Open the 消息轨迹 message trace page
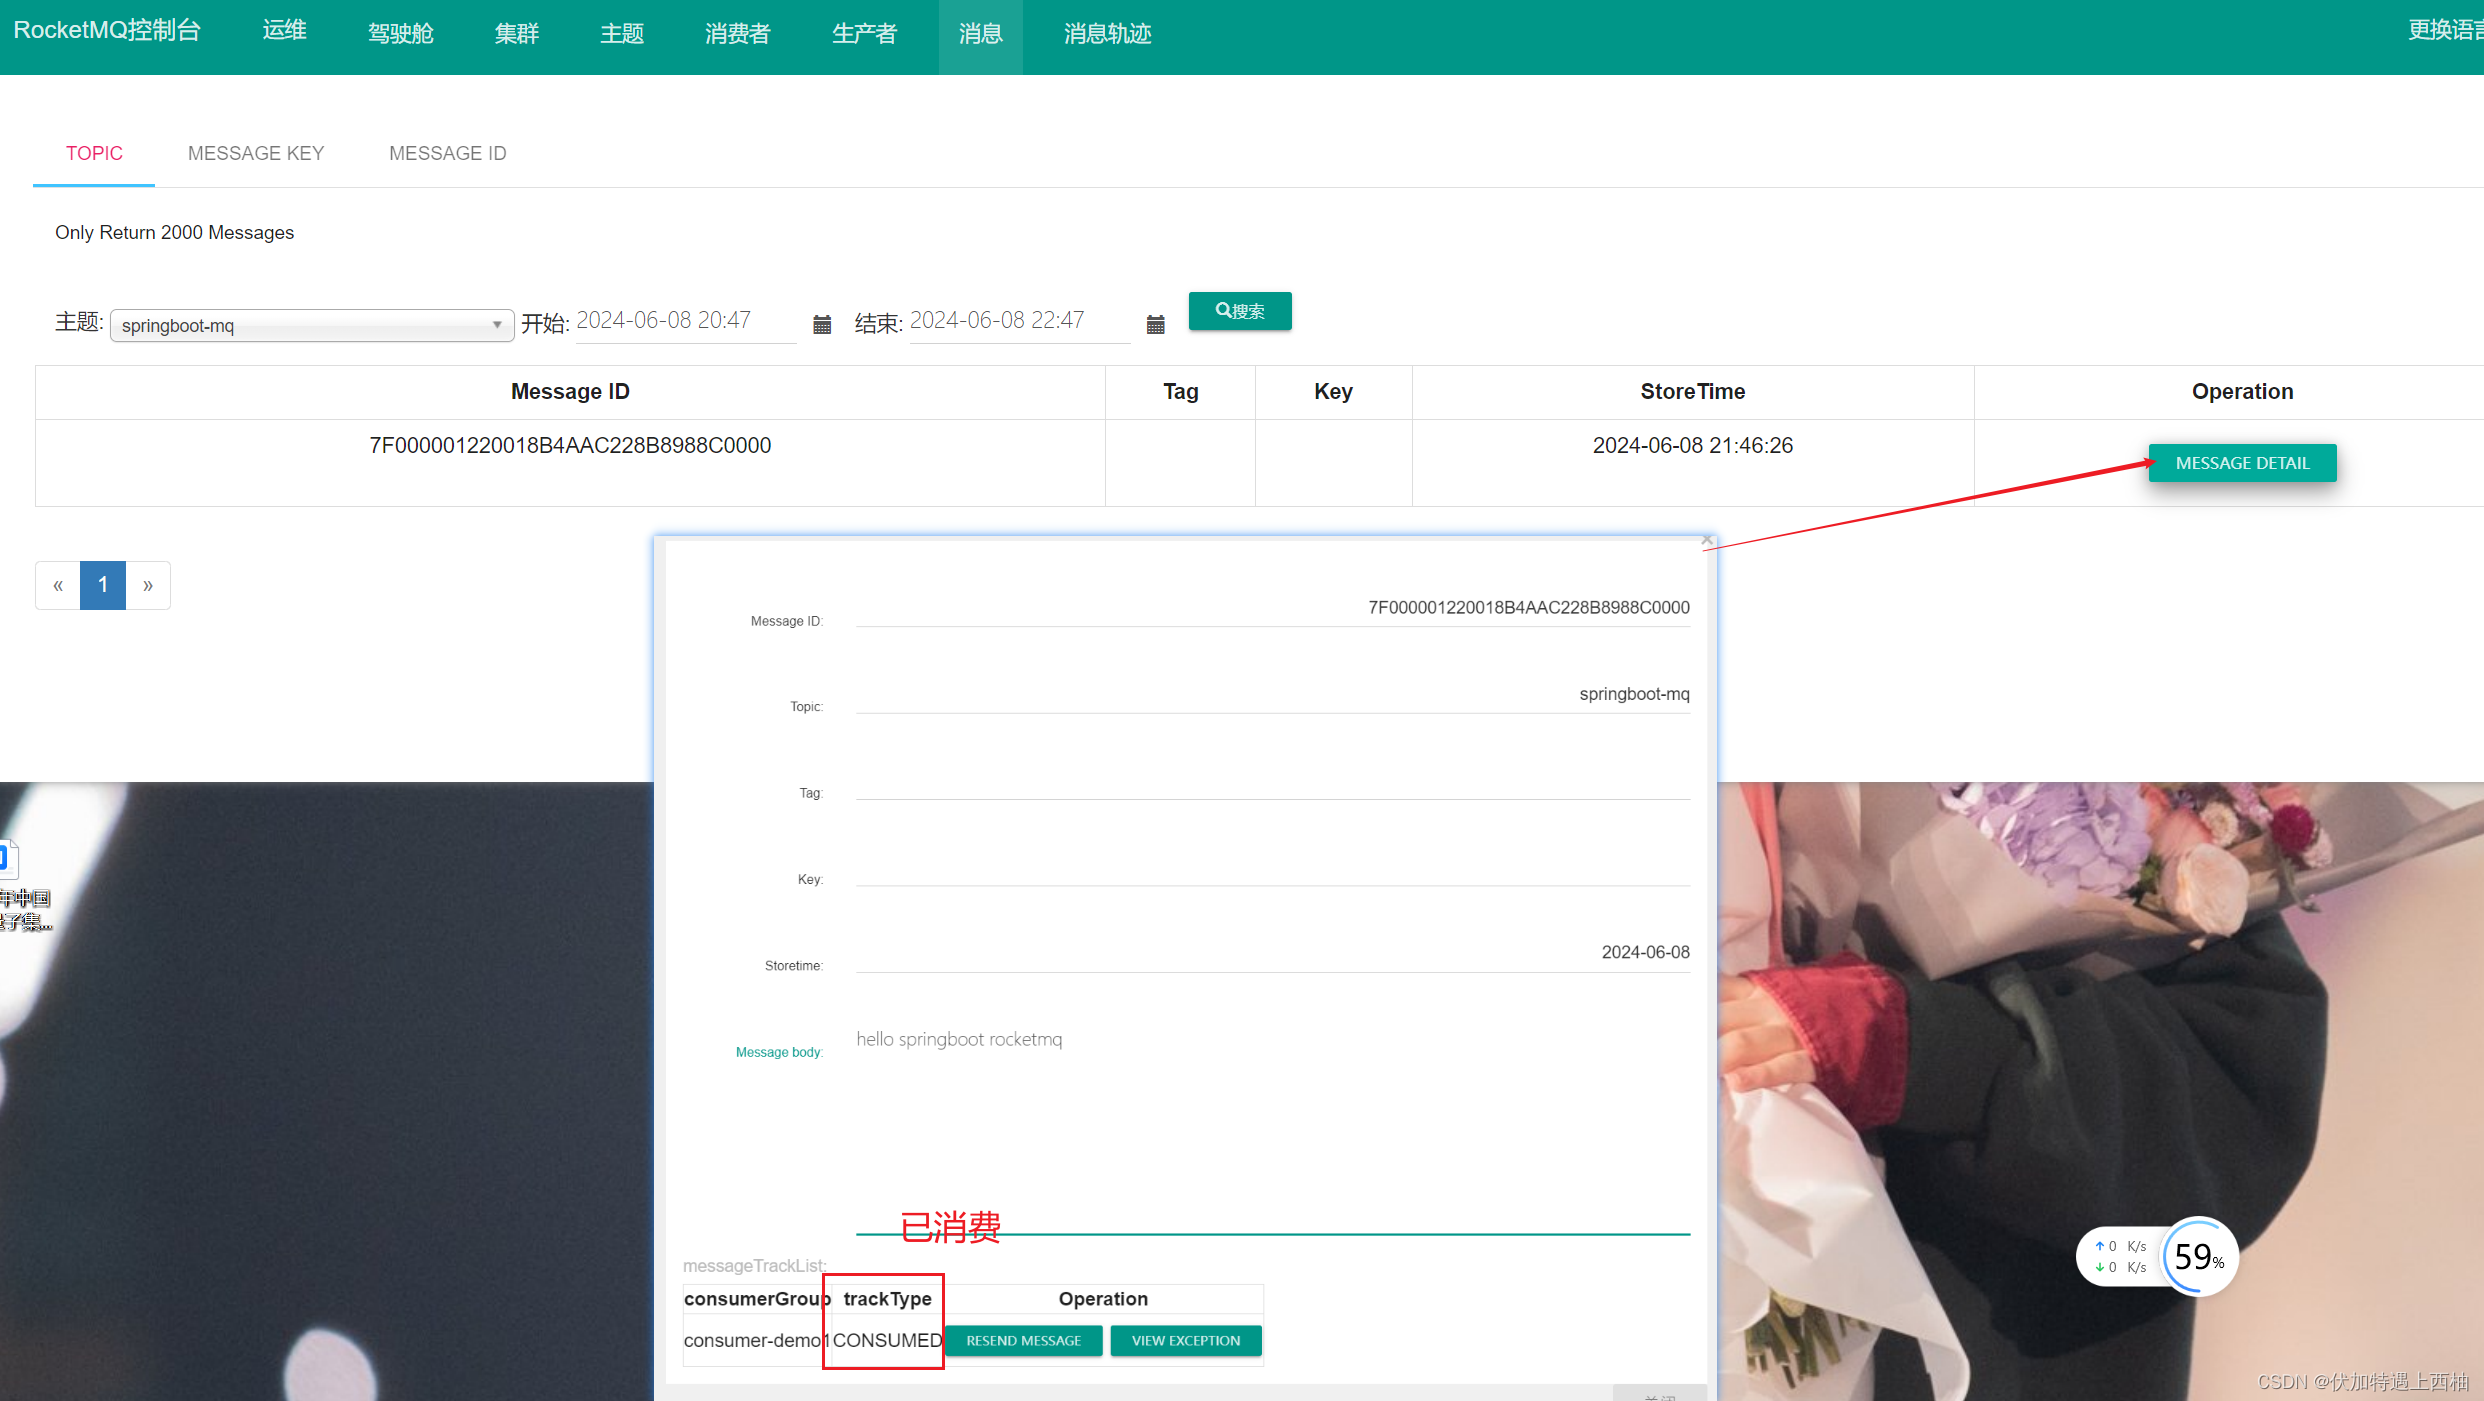Viewport: 2484px width, 1401px height. [1107, 34]
